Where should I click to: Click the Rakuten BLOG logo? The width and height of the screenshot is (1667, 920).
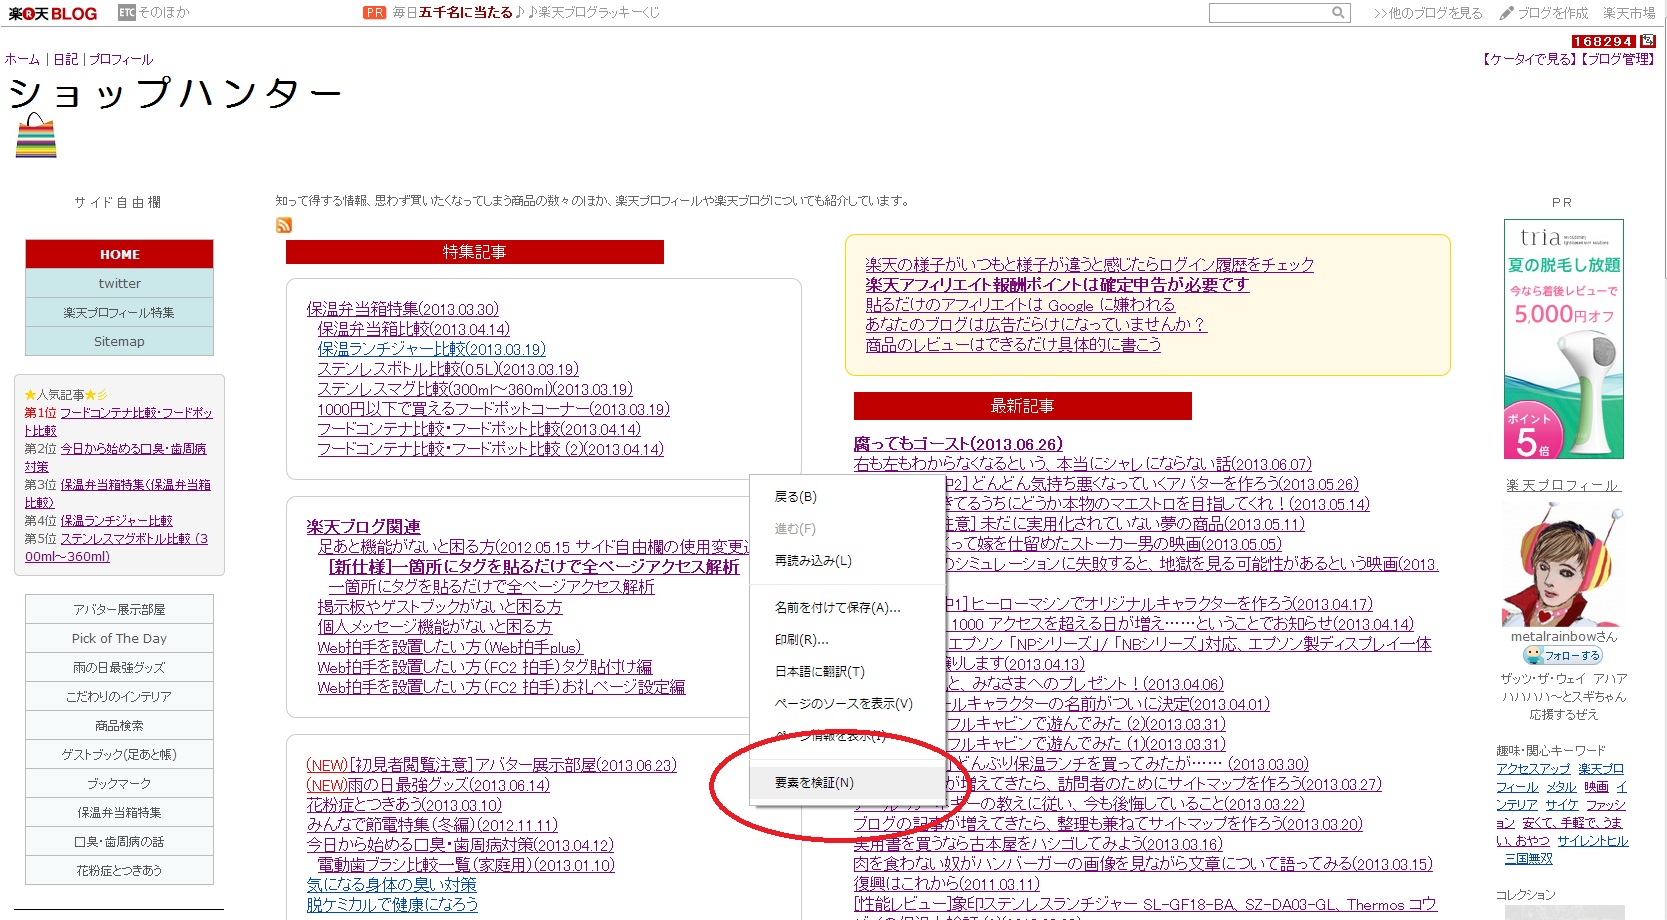[x=53, y=13]
